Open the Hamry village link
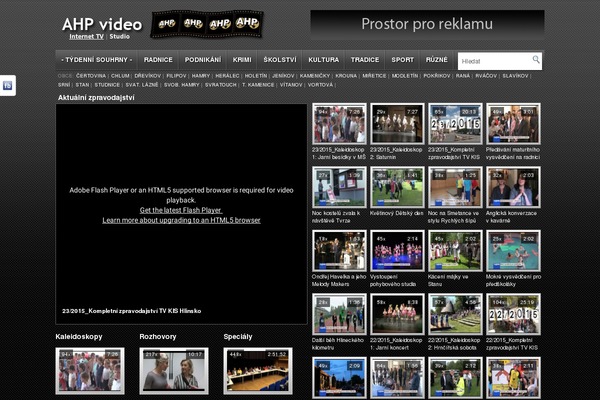 coord(201,76)
